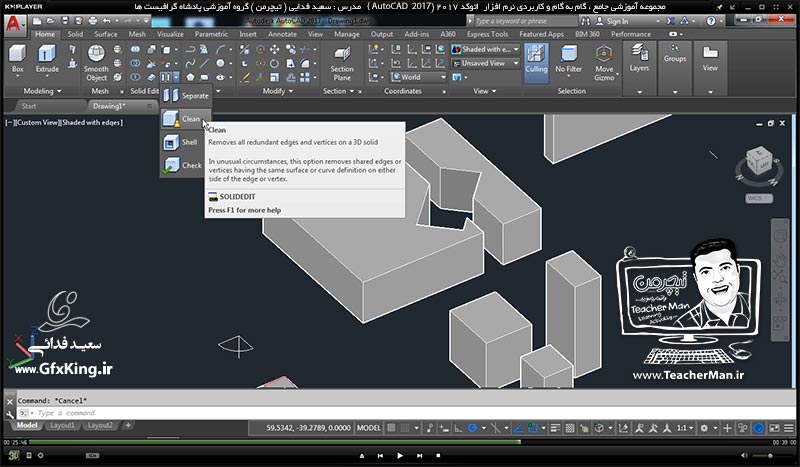
Task: Open the Layers panel button
Action: (x=639, y=68)
